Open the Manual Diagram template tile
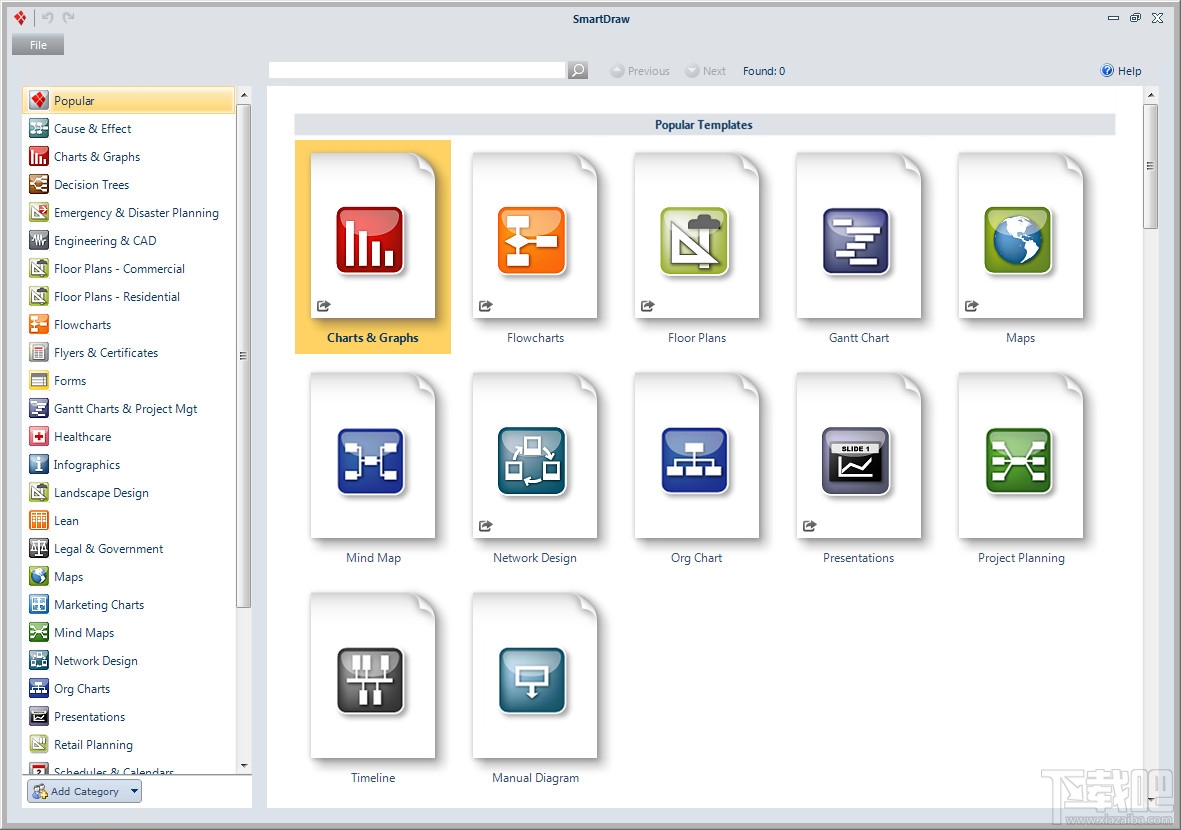The height and width of the screenshot is (830, 1181). 535,686
